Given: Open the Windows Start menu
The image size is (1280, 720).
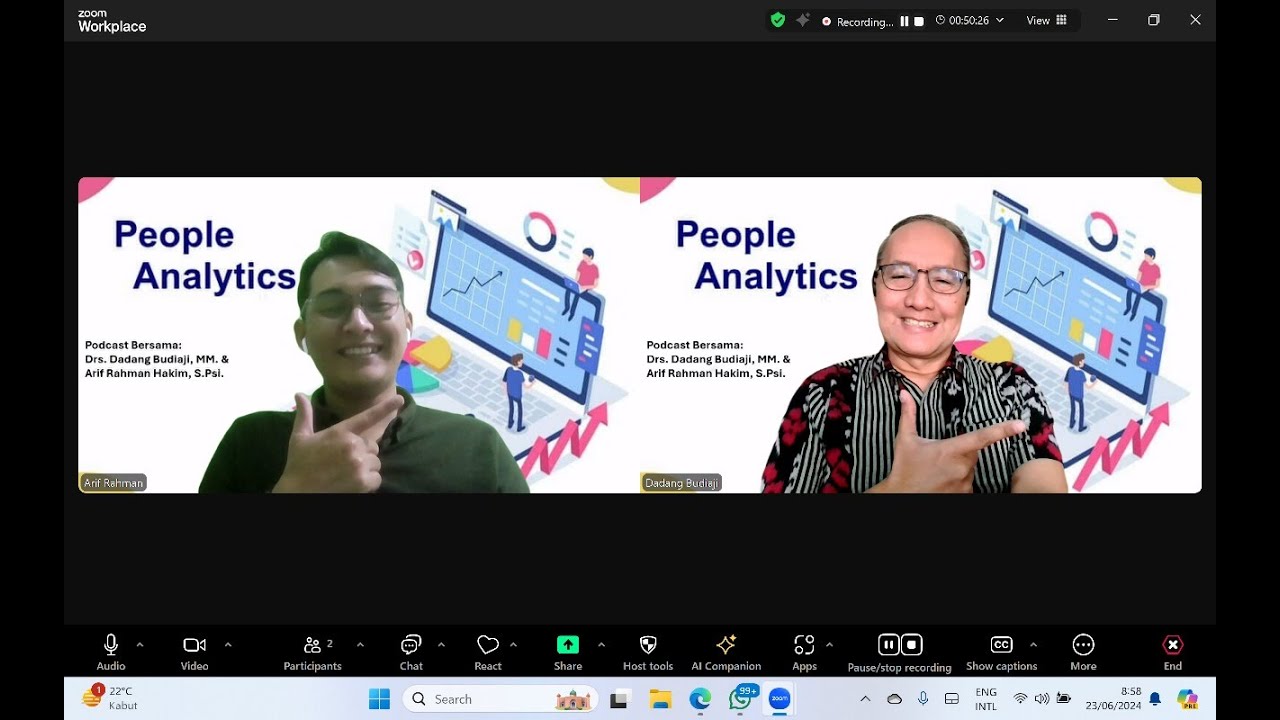Looking at the screenshot, I should tap(379, 699).
